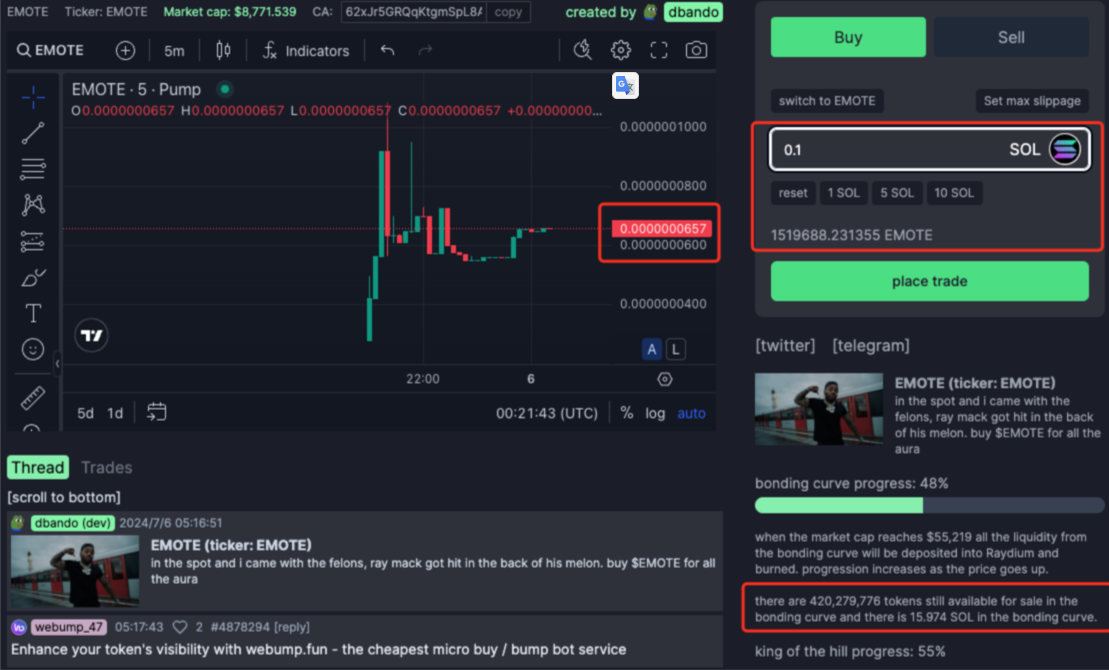Add a compare symbol with plus icon

click(125, 50)
